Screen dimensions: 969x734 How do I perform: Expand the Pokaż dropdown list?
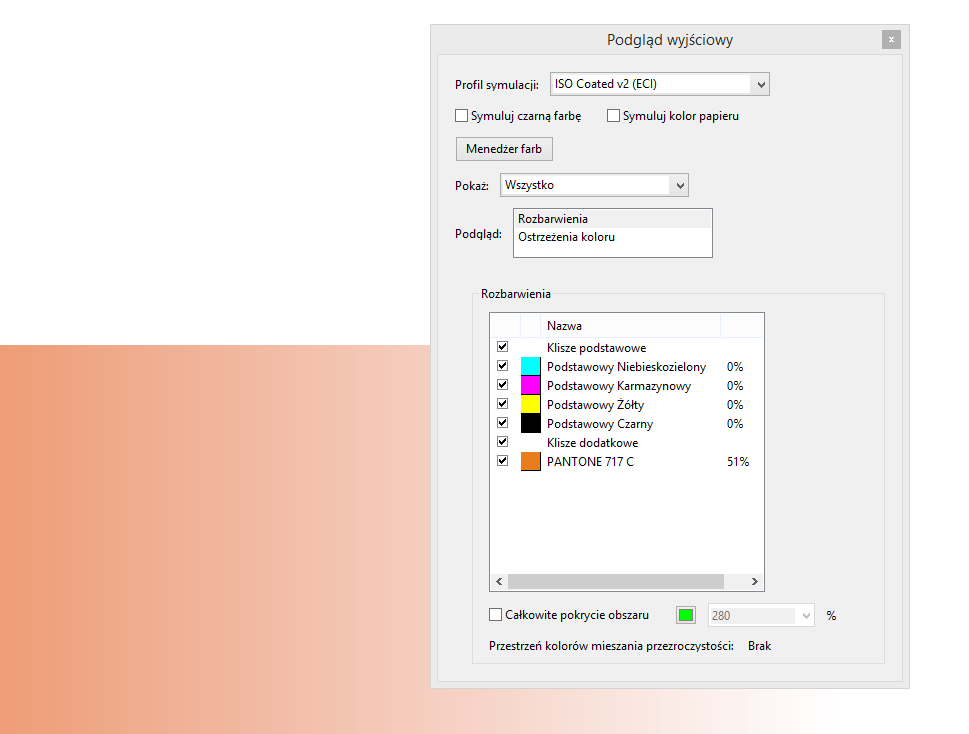click(x=680, y=185)
